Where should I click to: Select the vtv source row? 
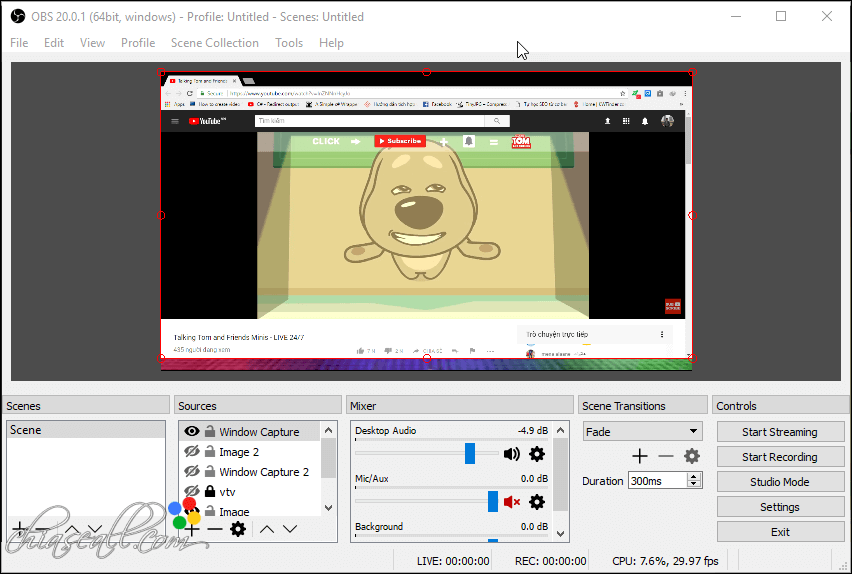coord(250,491)
